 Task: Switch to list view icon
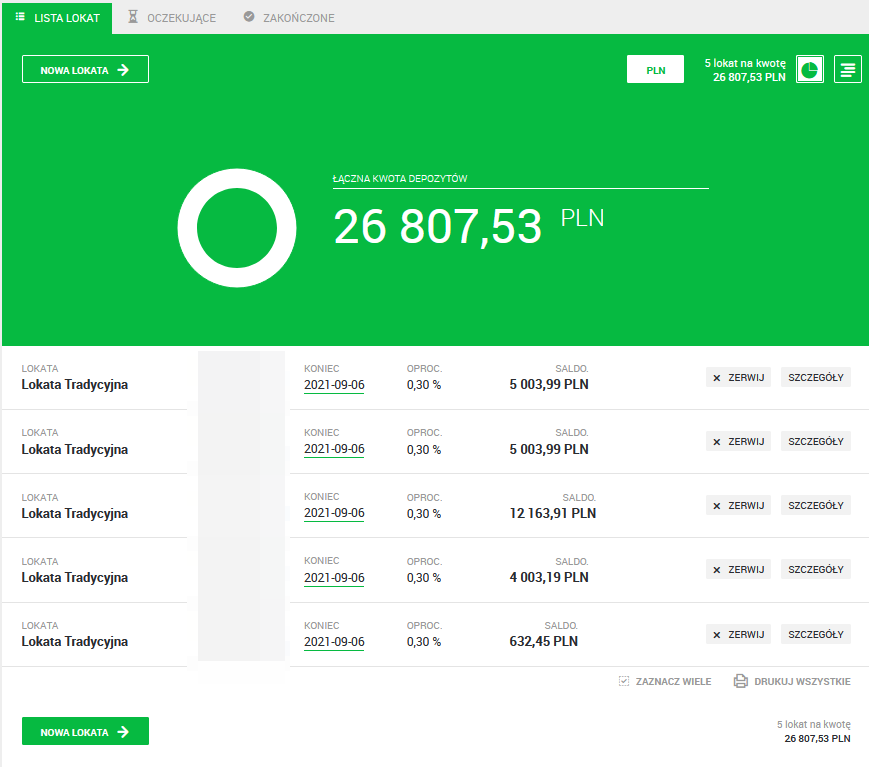(847, 69)
